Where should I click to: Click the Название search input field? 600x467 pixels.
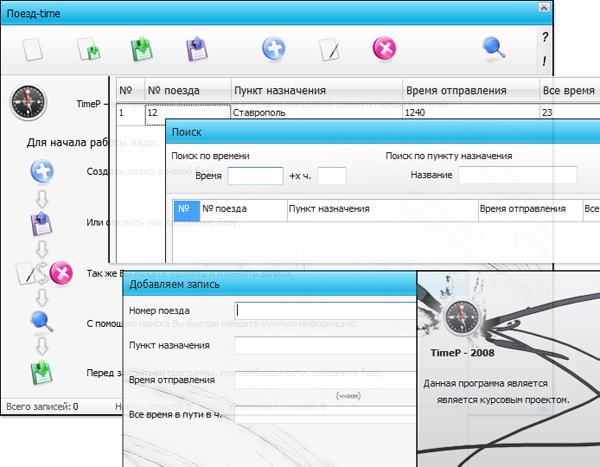click(518, 175)
